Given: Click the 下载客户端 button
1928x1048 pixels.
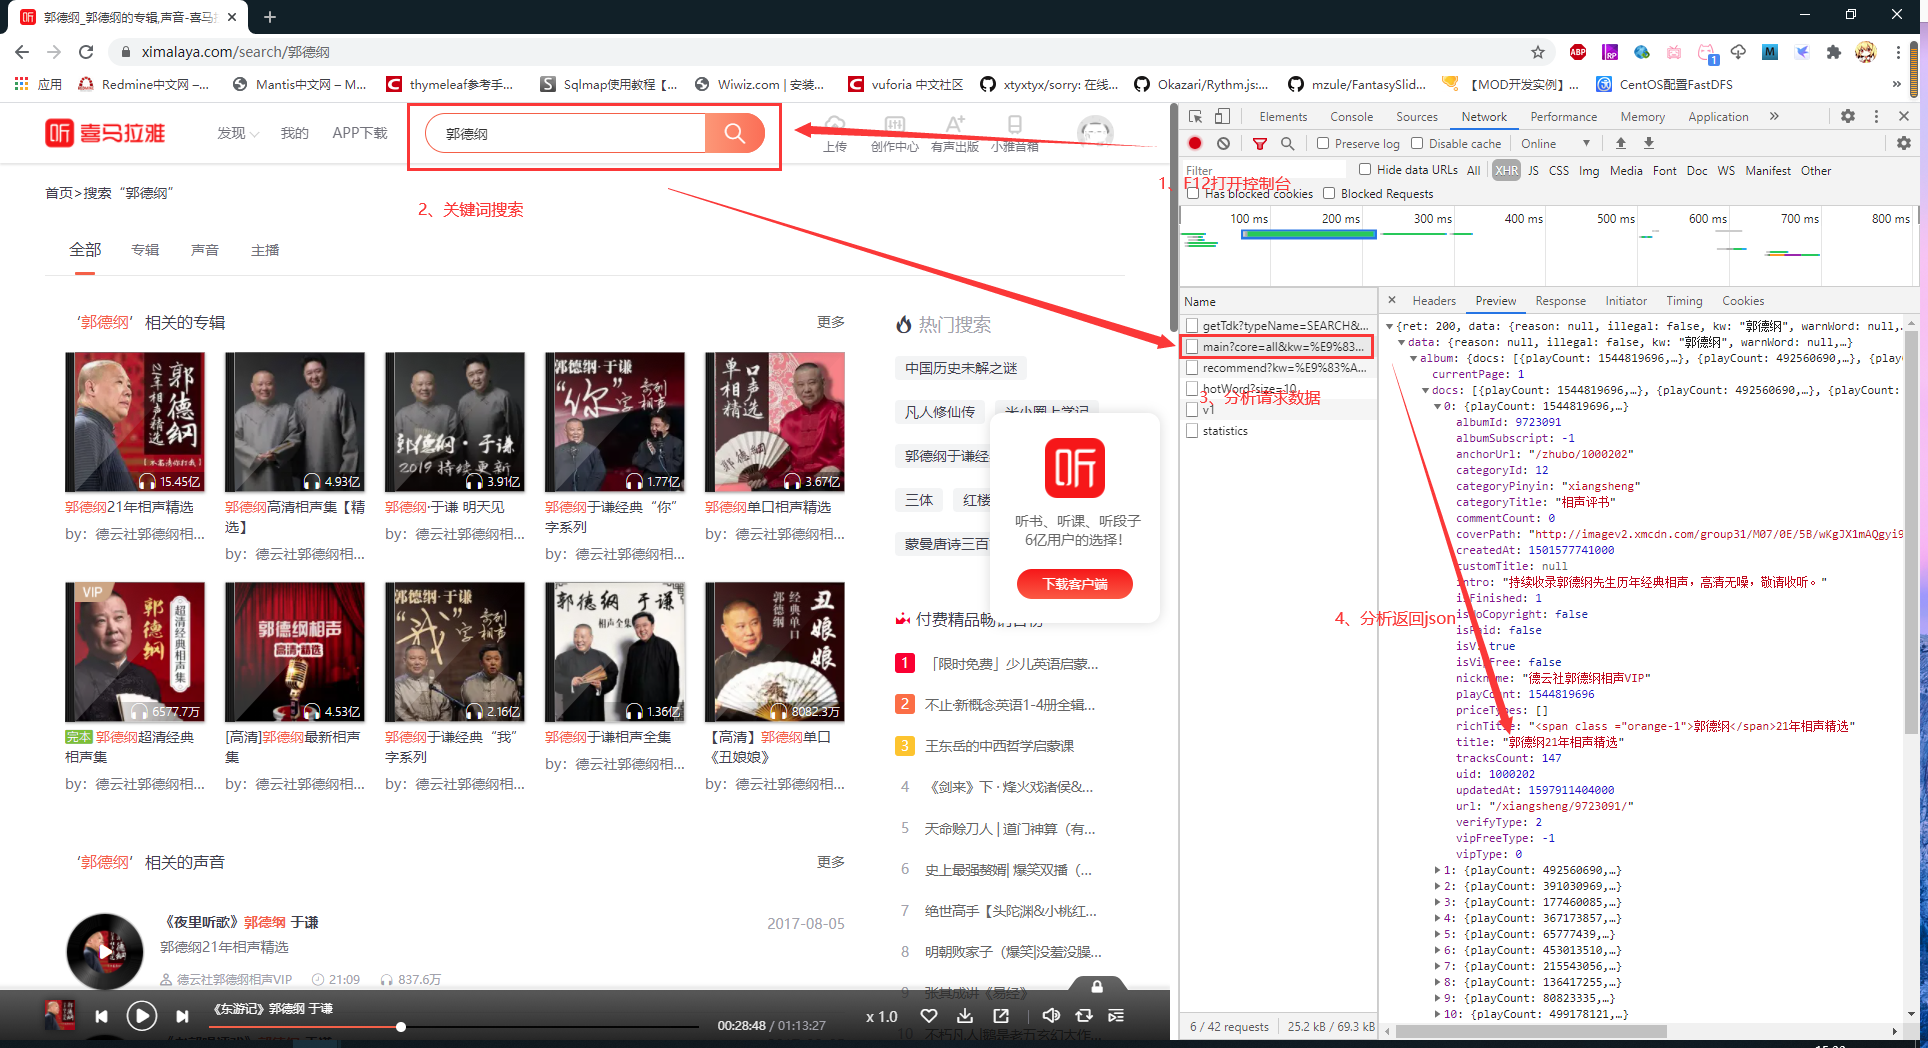Looking at the screenshot, I should (1074, 583).
